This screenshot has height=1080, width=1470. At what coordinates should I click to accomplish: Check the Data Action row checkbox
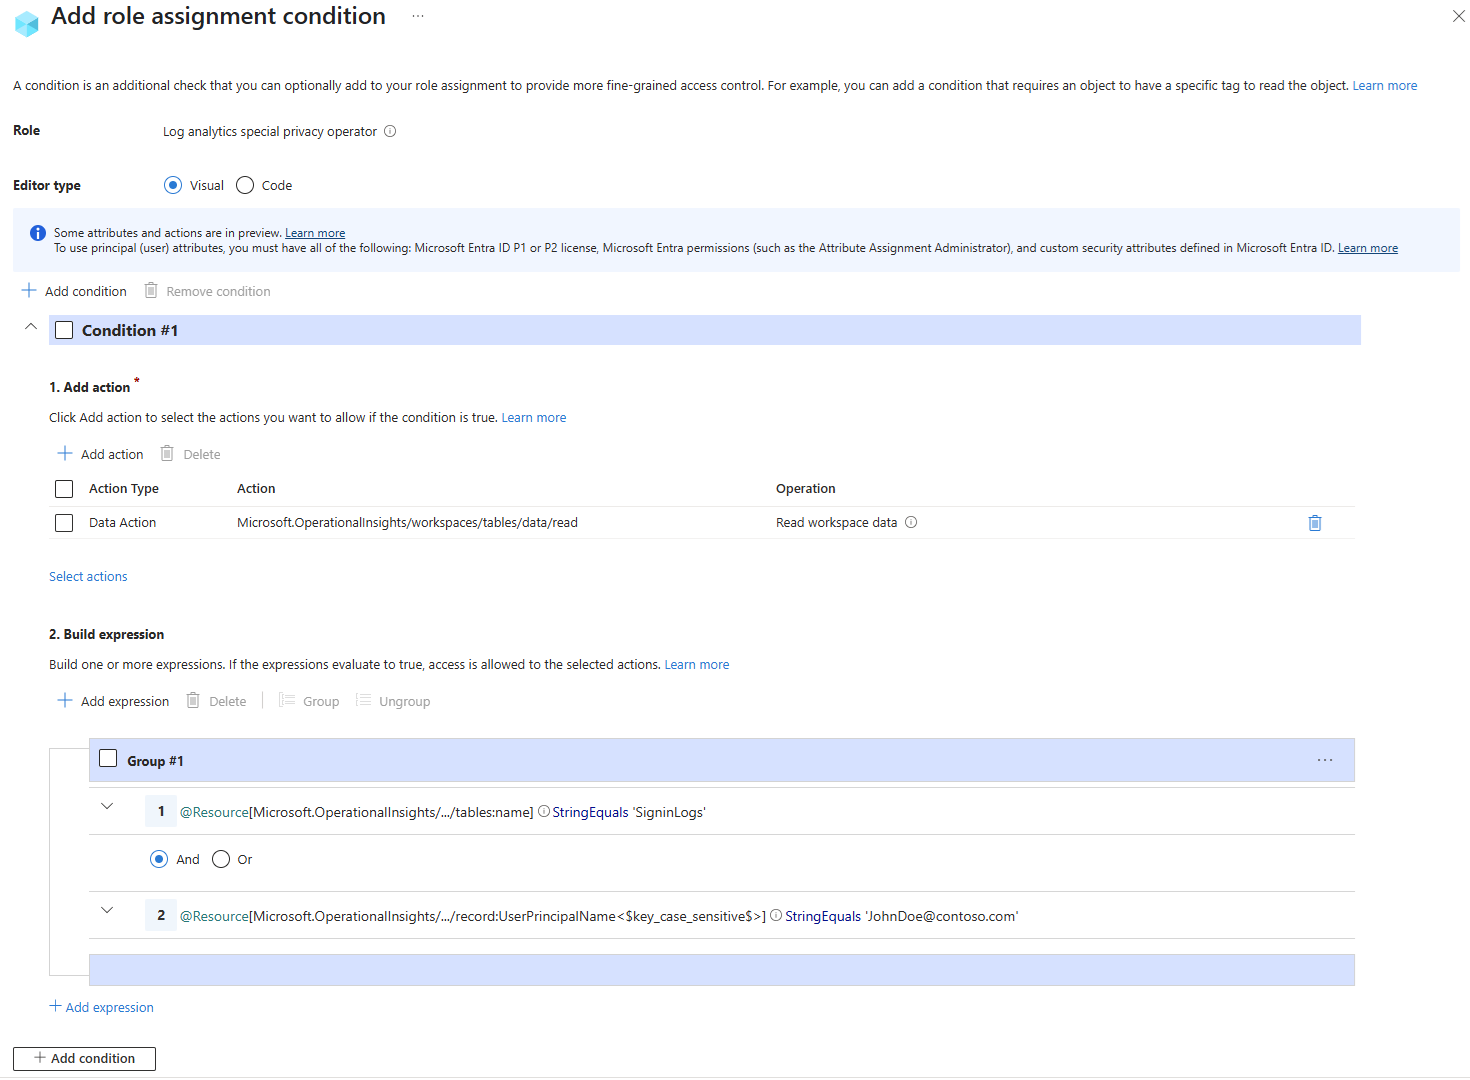point(64,523)
